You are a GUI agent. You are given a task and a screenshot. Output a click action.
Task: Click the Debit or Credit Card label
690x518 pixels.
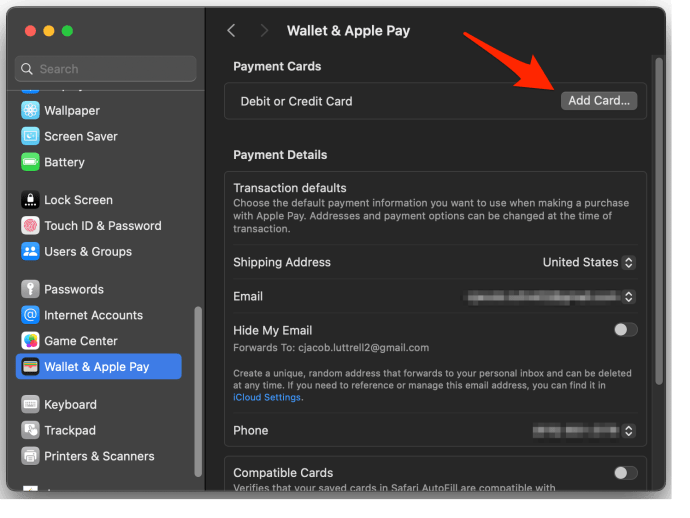(x=296, y=102)
